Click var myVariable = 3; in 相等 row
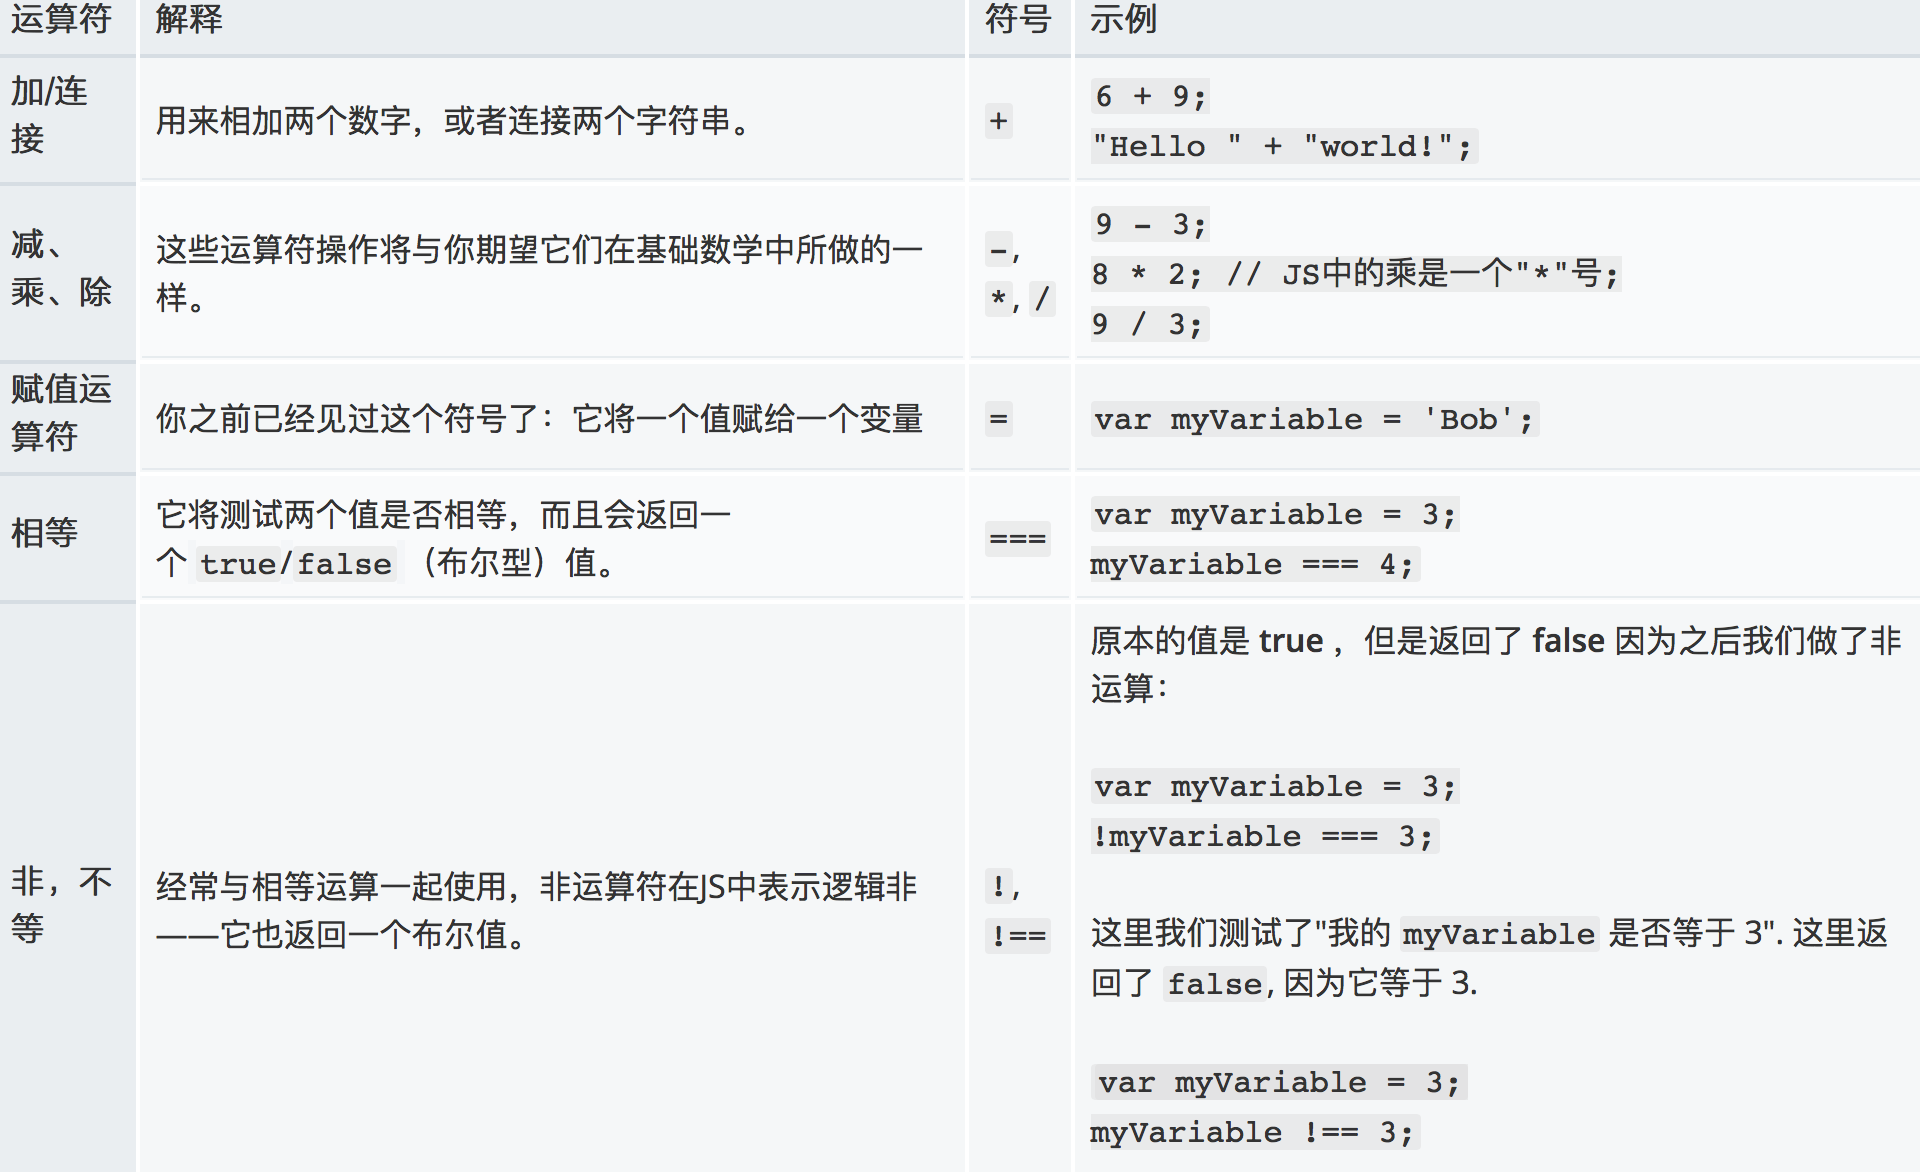This screenshot has width=1920, height=1172. [1275, 514]
